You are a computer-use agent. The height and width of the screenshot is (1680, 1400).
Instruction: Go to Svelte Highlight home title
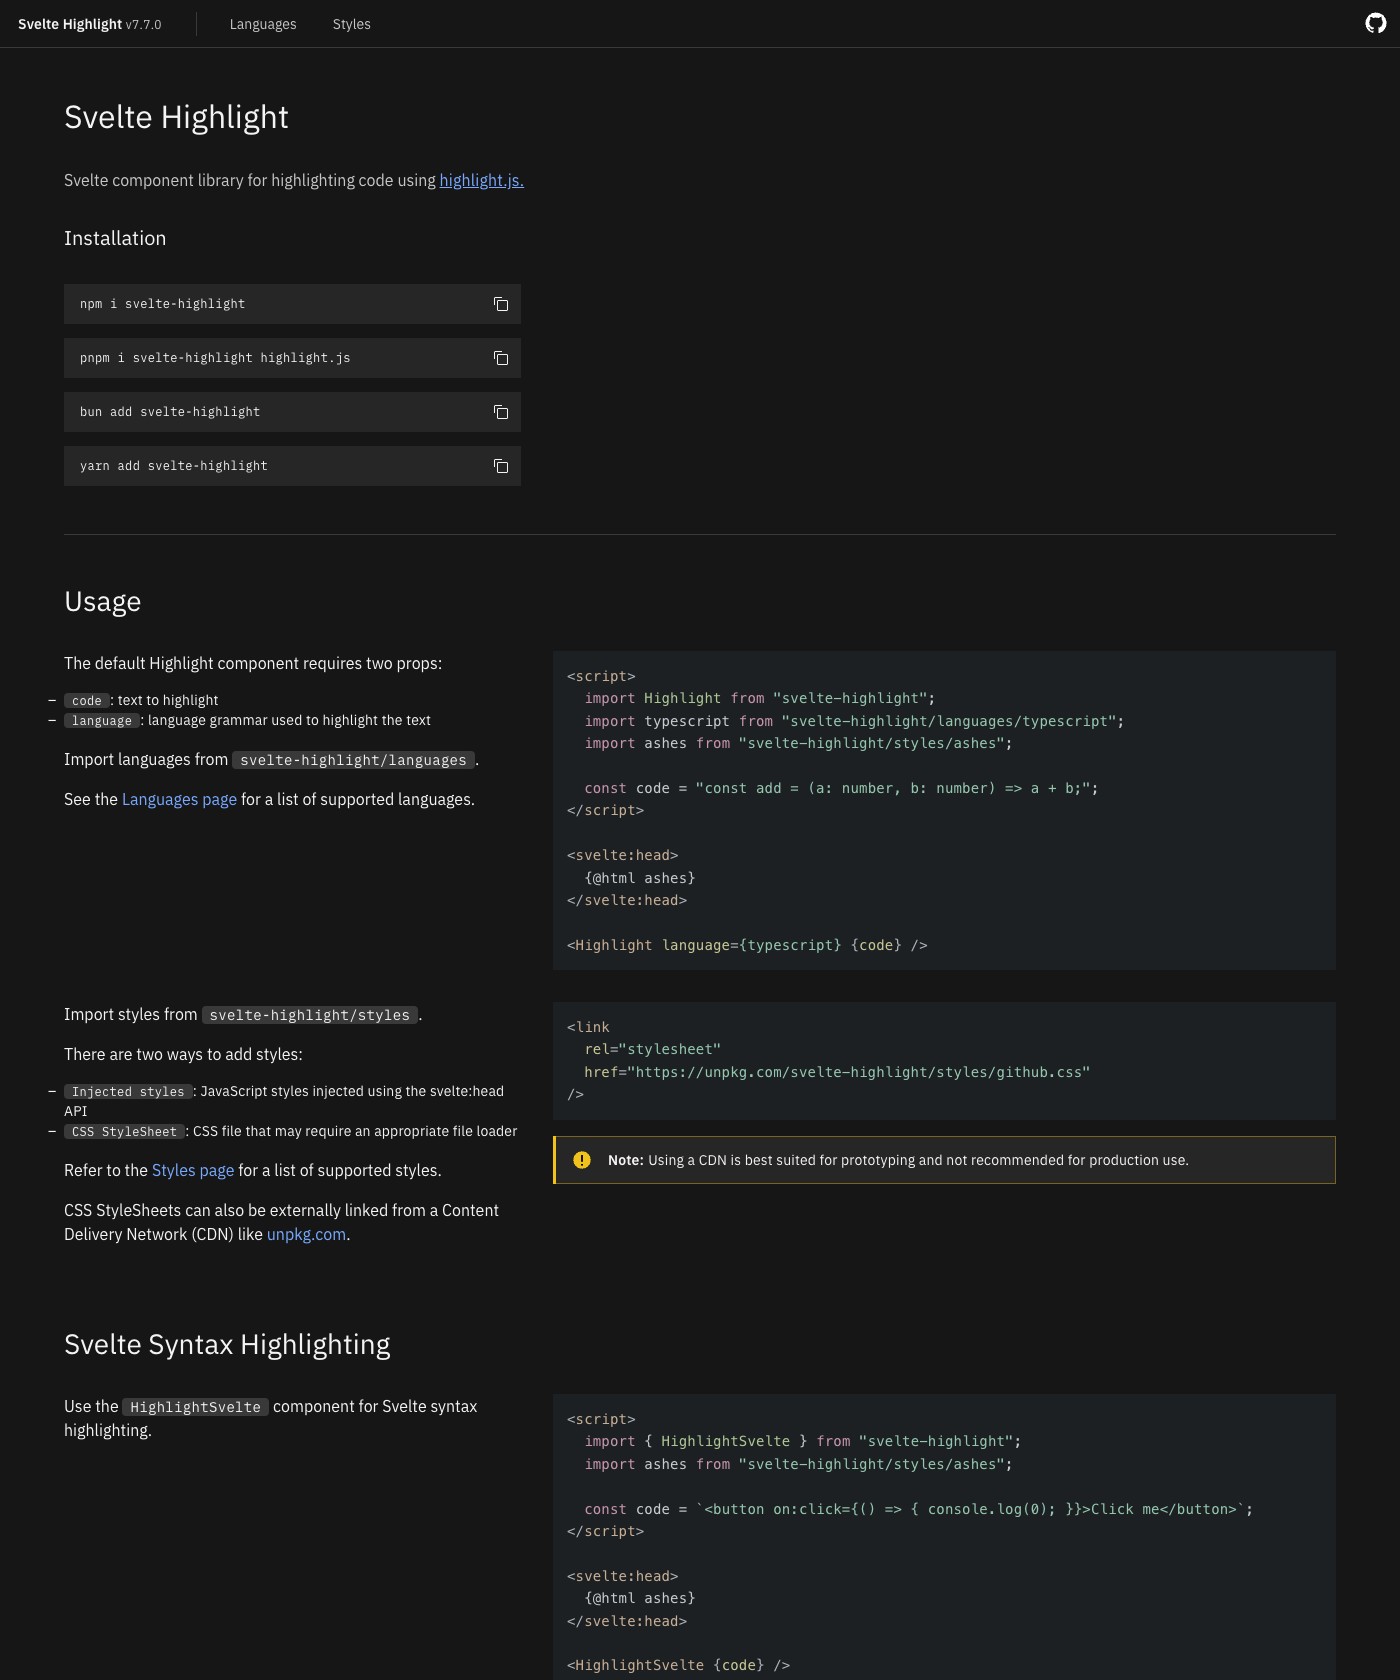[x=70, y=24]
